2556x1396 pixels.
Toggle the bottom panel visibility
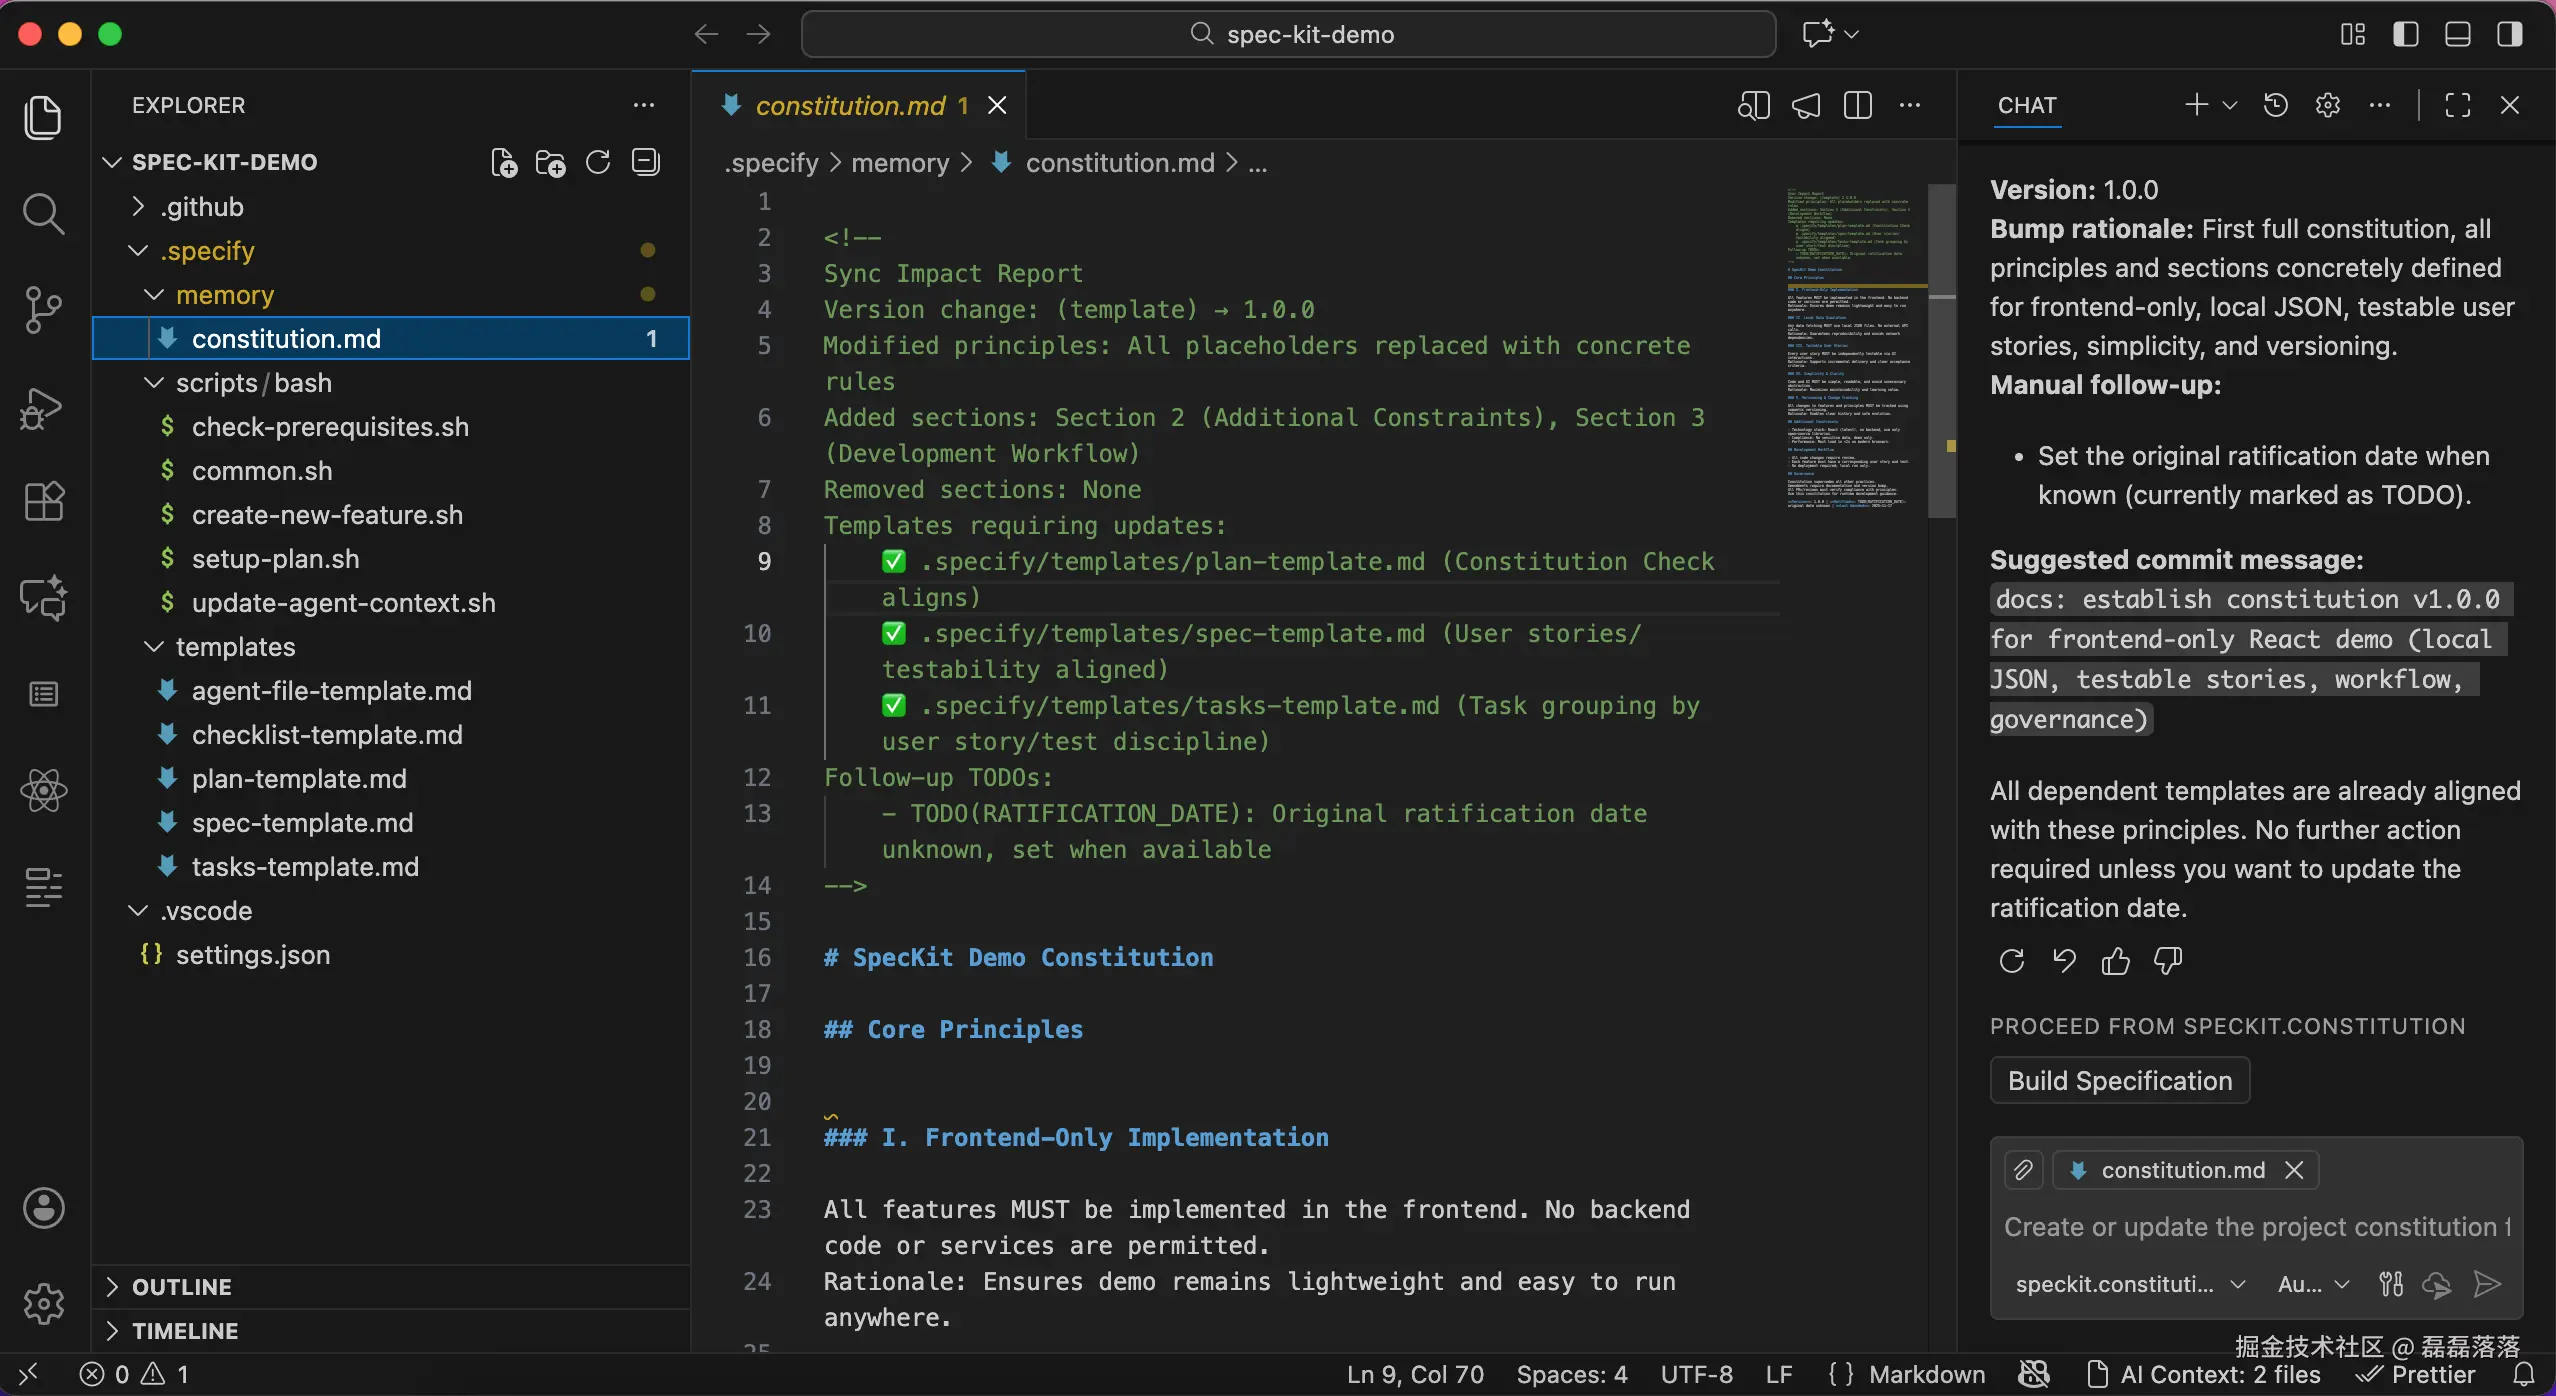point(2458,34)
